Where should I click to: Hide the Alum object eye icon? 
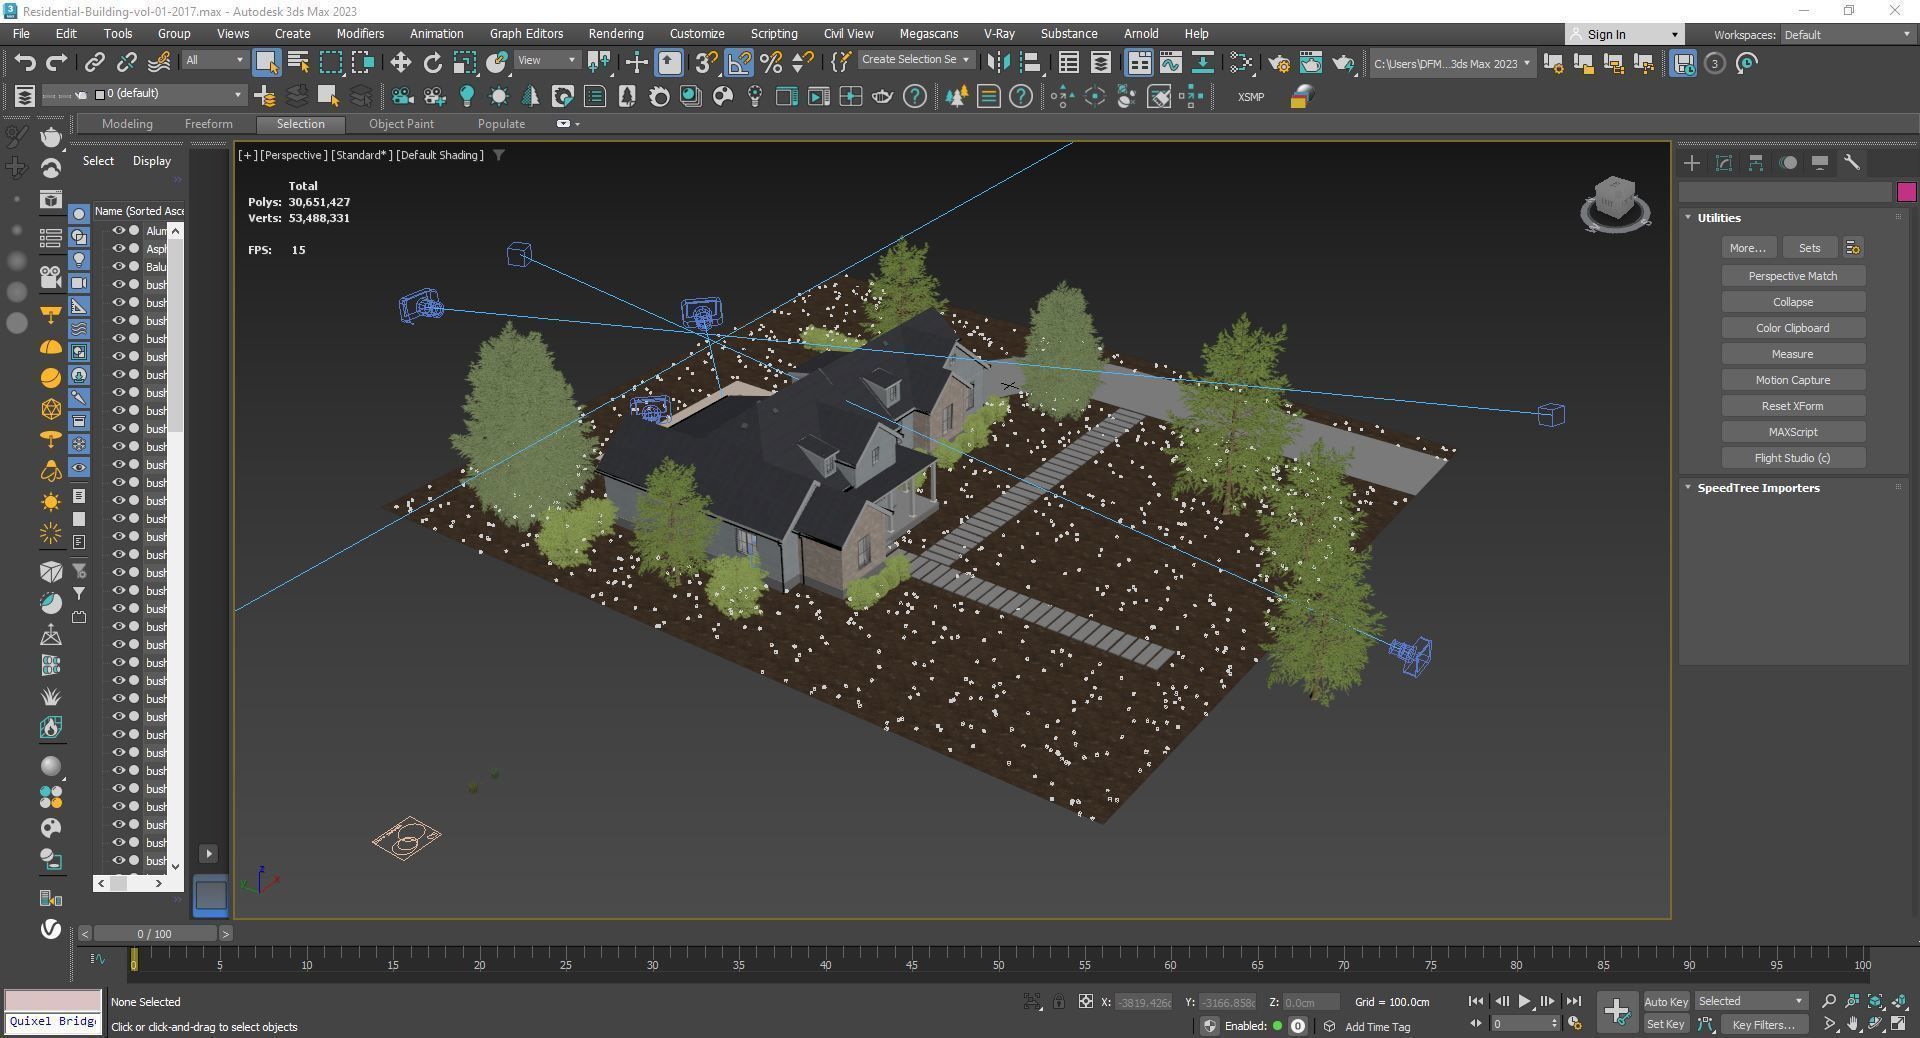[117, 231]
